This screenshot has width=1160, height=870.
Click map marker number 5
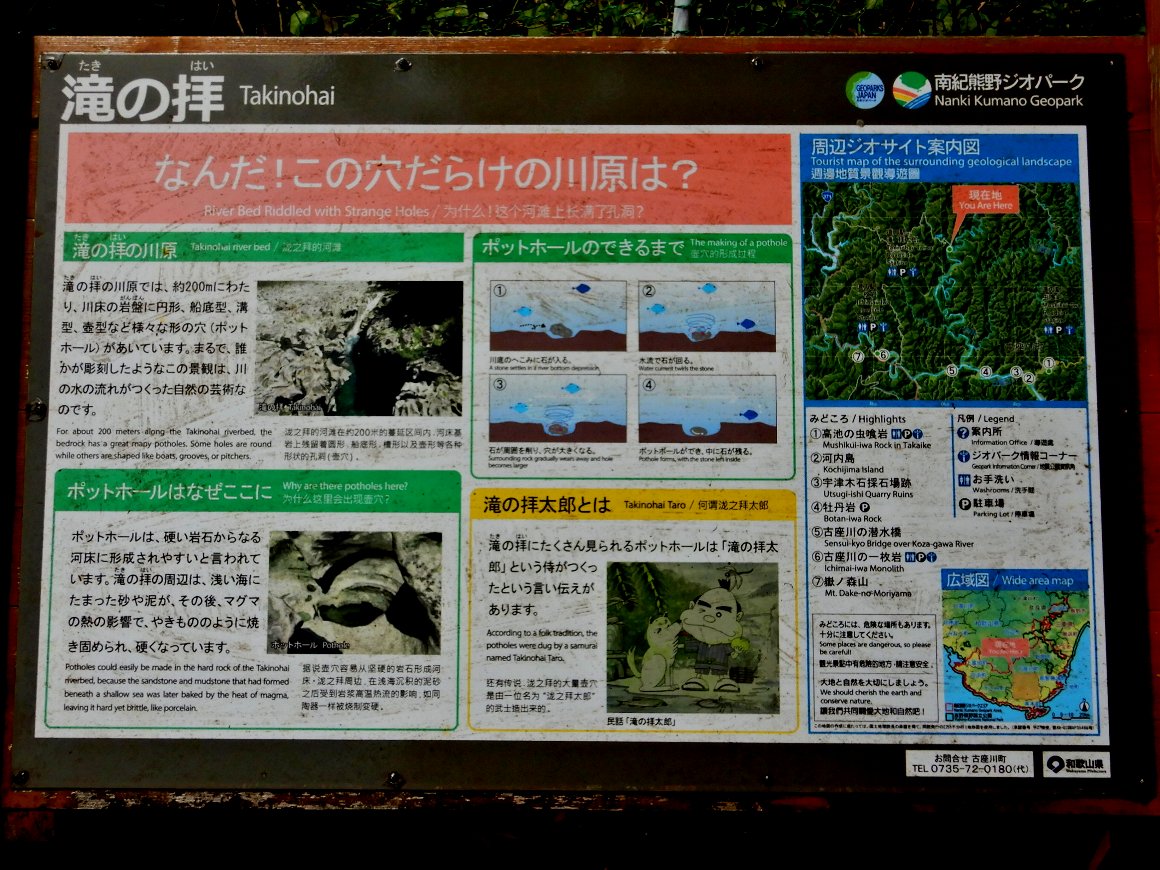pos(952,370)
